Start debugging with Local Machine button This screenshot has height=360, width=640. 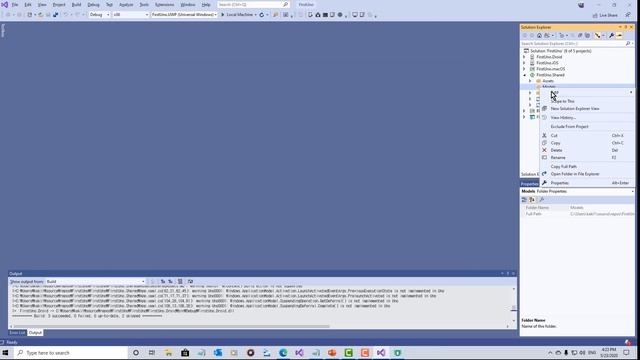(238, 15)
